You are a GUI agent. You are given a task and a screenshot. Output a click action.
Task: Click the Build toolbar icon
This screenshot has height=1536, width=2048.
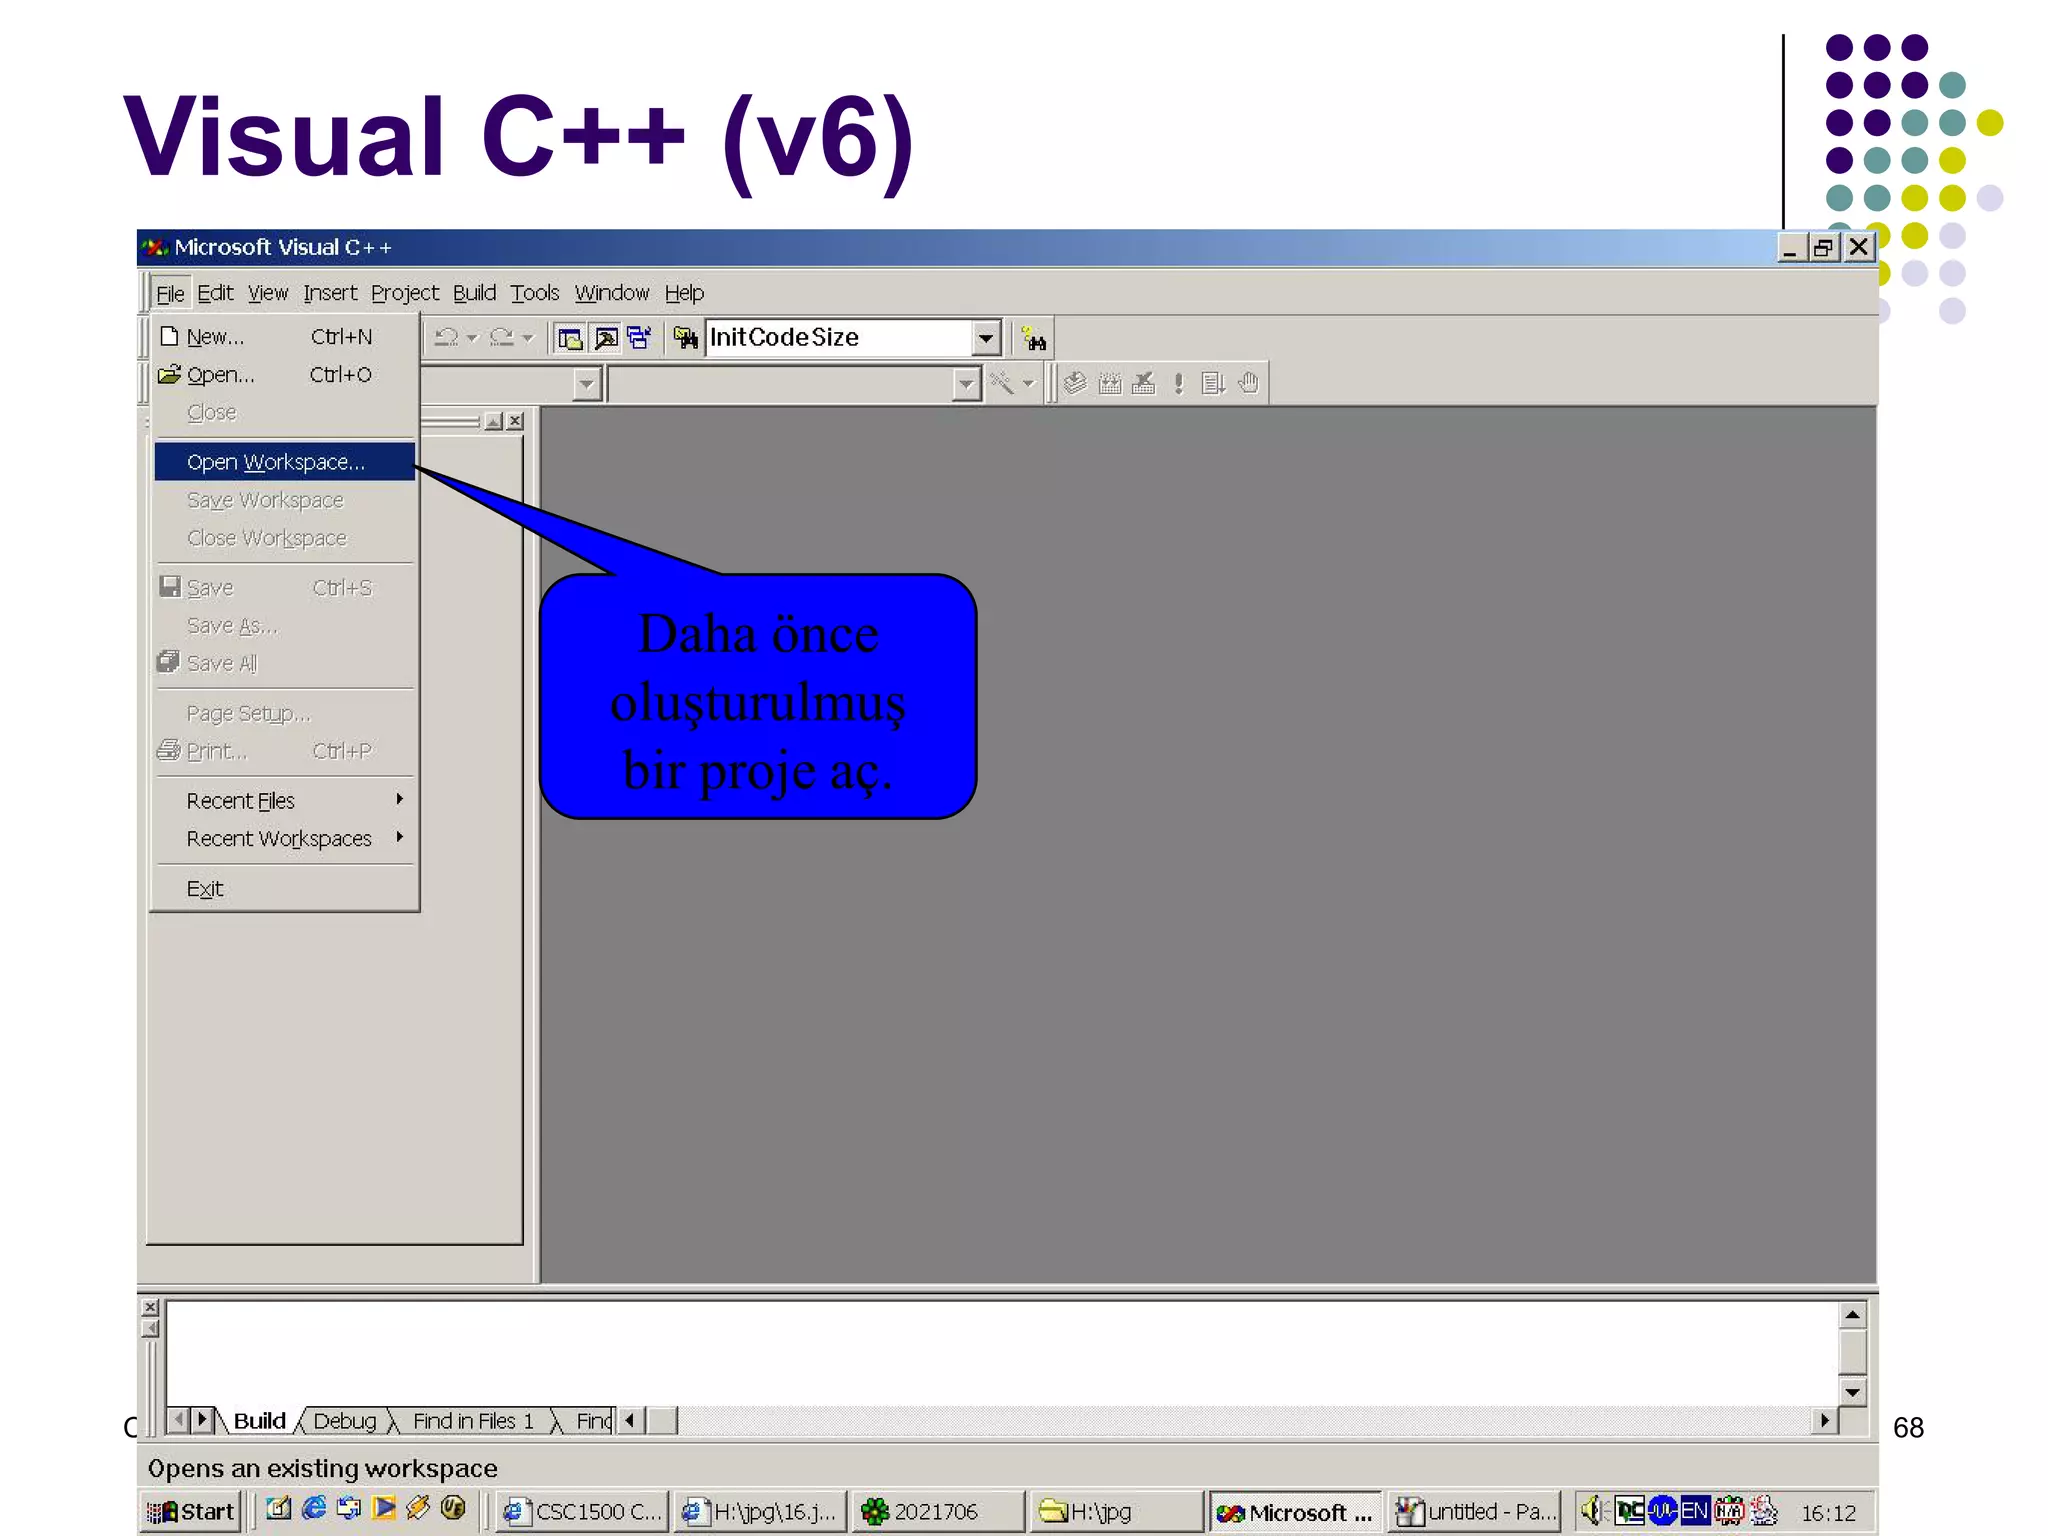(x=1110, y=383)
